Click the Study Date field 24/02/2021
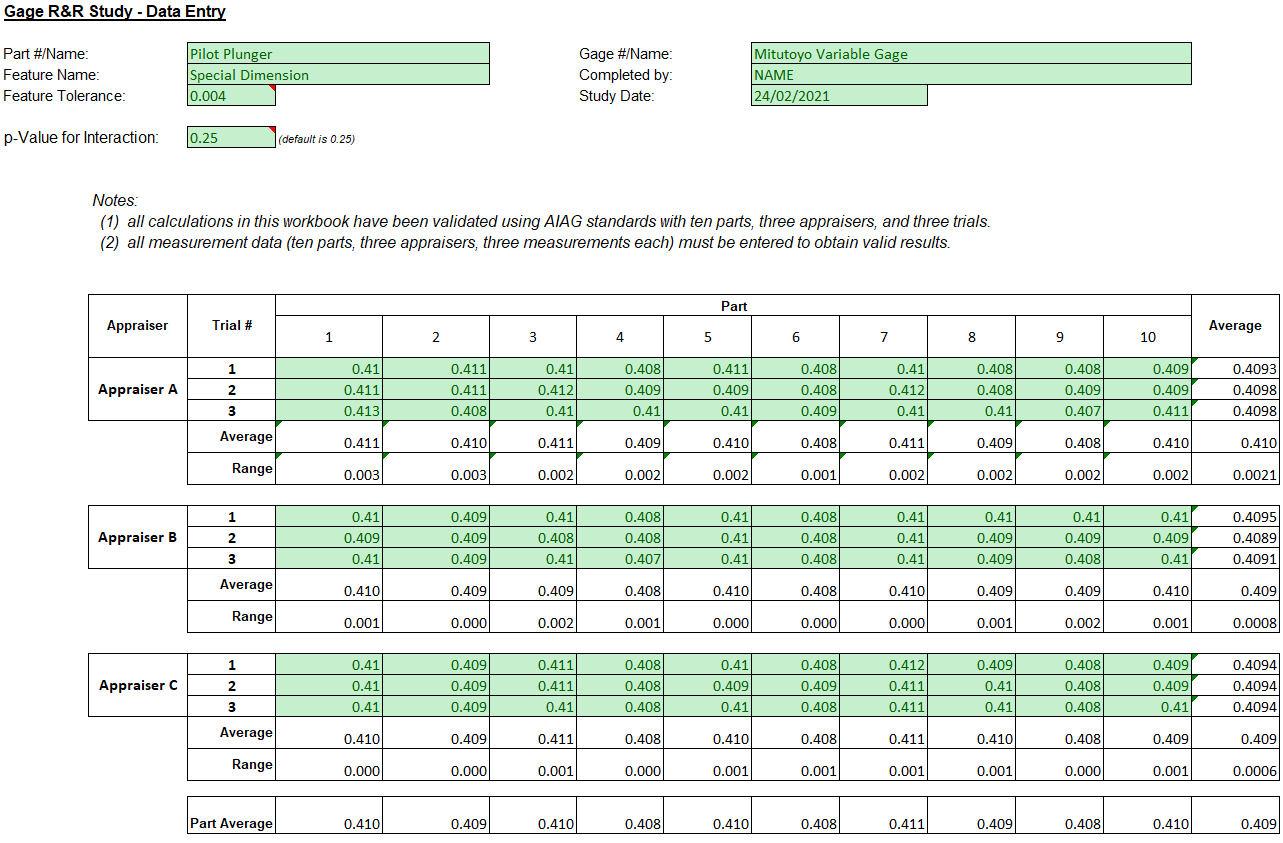This screenshot has height=843, width=1283. (x=838, y=96)
